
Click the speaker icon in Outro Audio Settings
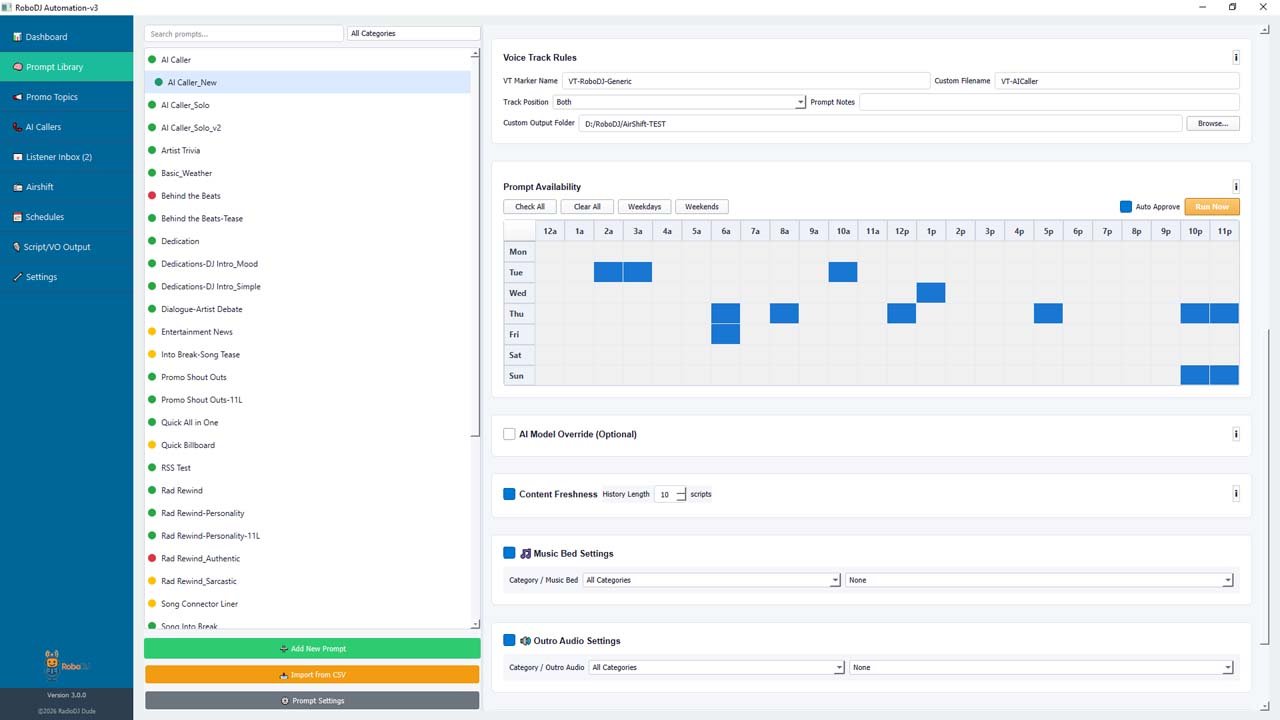pos(526,641)
